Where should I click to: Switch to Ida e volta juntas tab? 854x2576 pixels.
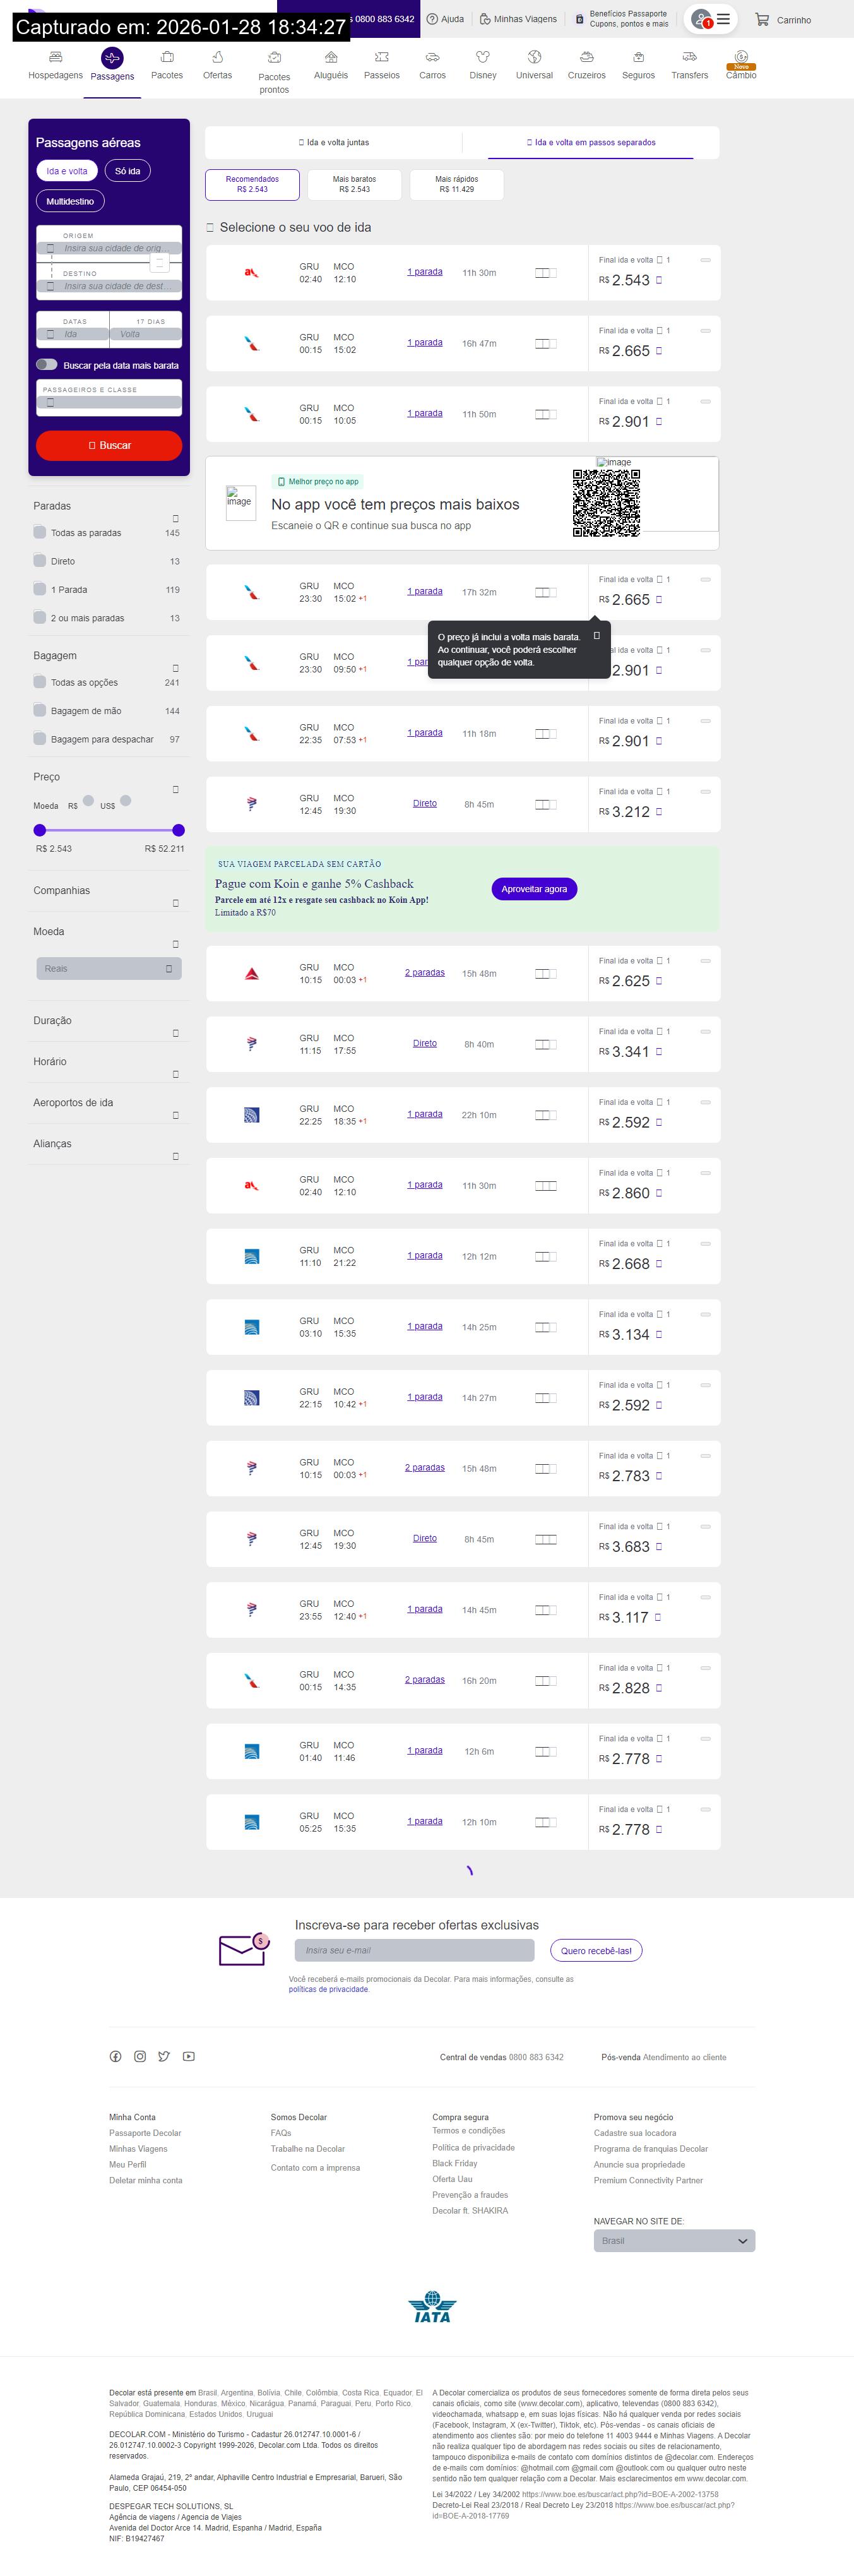[x=334, y=143]
